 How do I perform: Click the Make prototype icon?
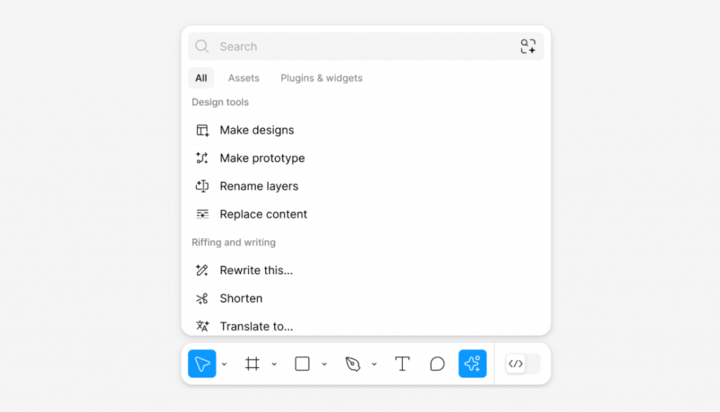coord(202,158)
